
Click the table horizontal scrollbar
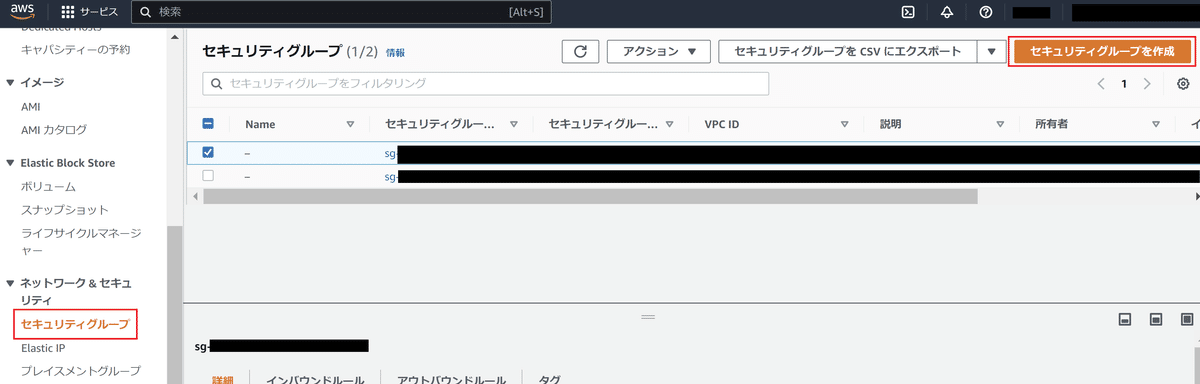click(x=590, y=197)
